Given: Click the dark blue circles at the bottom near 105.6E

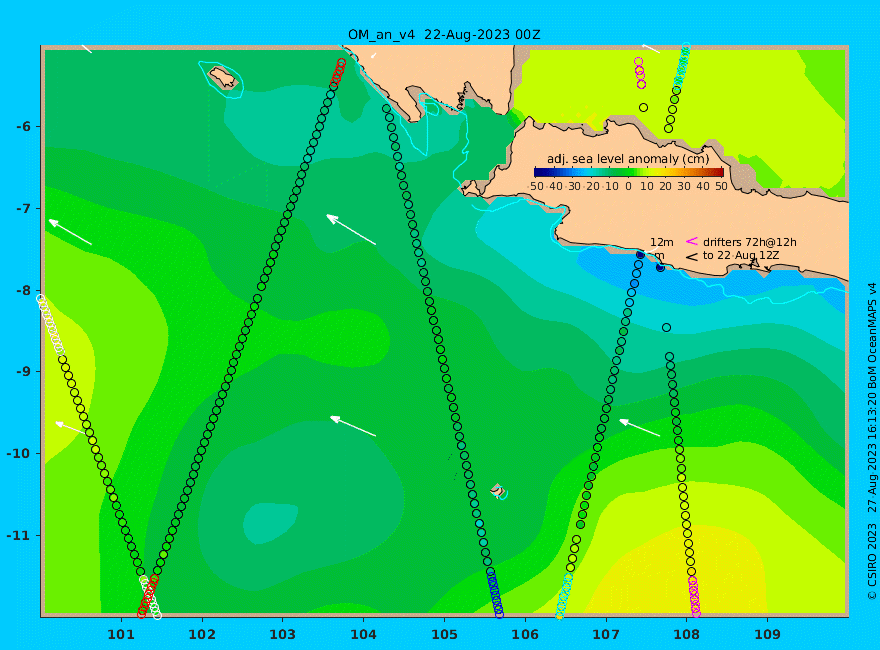Looking at the screenshot, I should [495, 594].
